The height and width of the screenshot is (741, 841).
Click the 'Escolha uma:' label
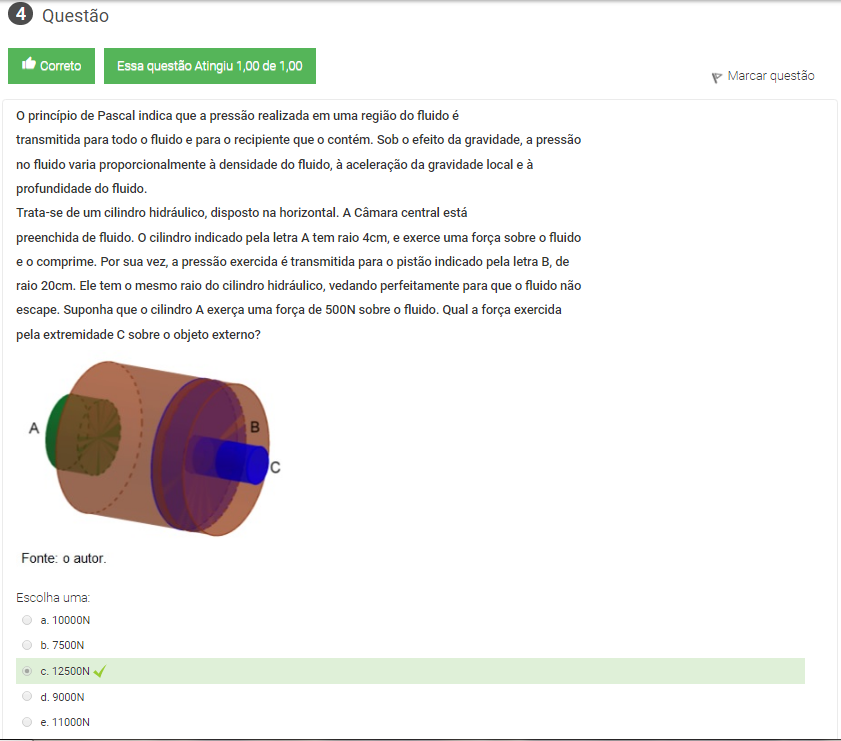[53, 597]
